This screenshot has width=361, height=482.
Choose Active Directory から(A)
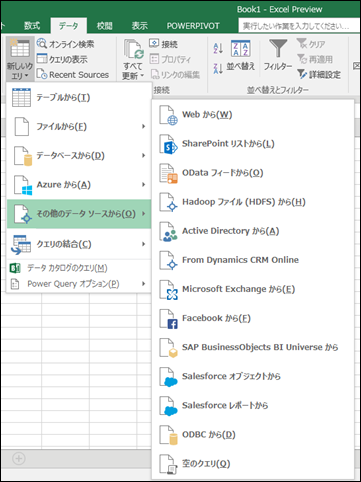pyautogui.click(x=253, y=231)
